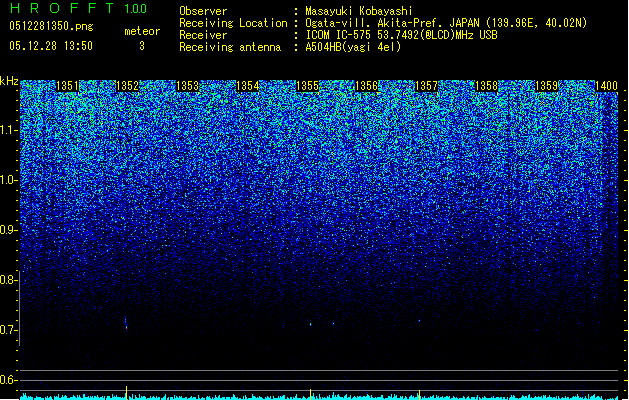Click the yellow detection tick below 1357
629x400 pixels.
420,395
